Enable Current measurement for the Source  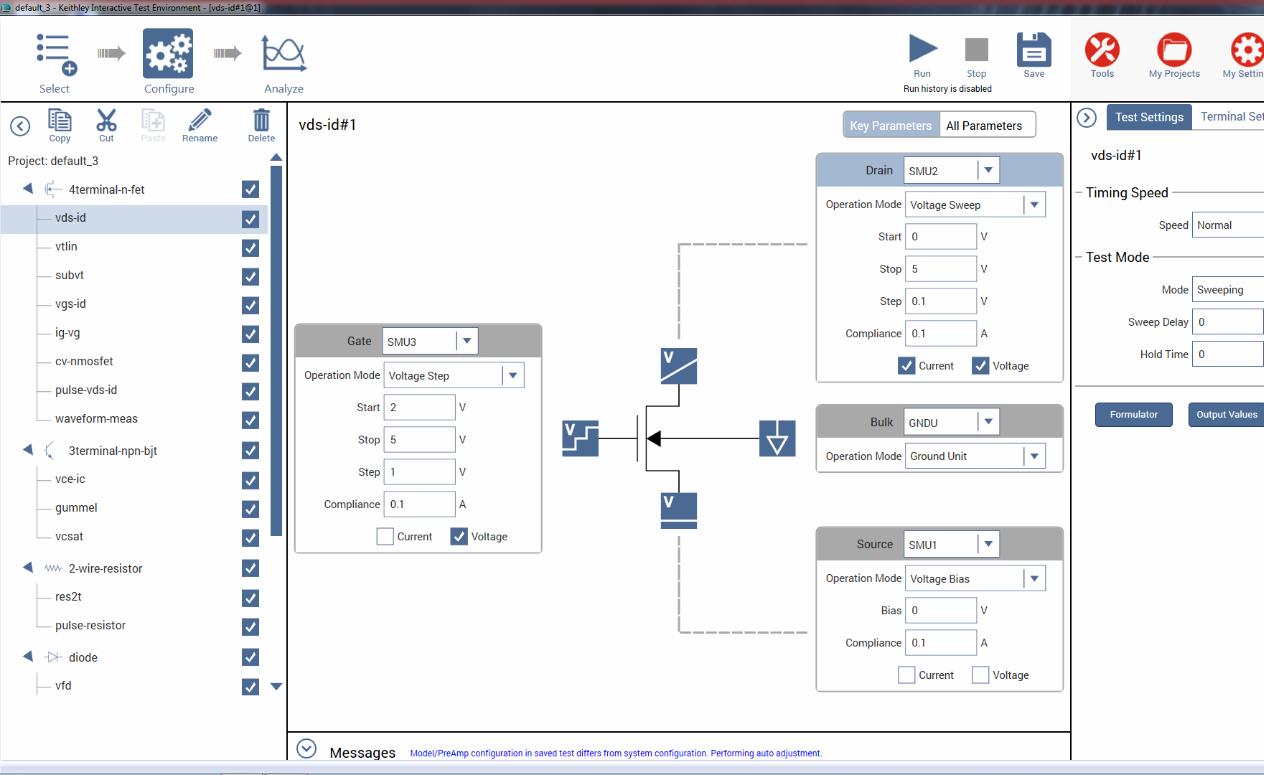pyautogui.click(x=907, y=675)
